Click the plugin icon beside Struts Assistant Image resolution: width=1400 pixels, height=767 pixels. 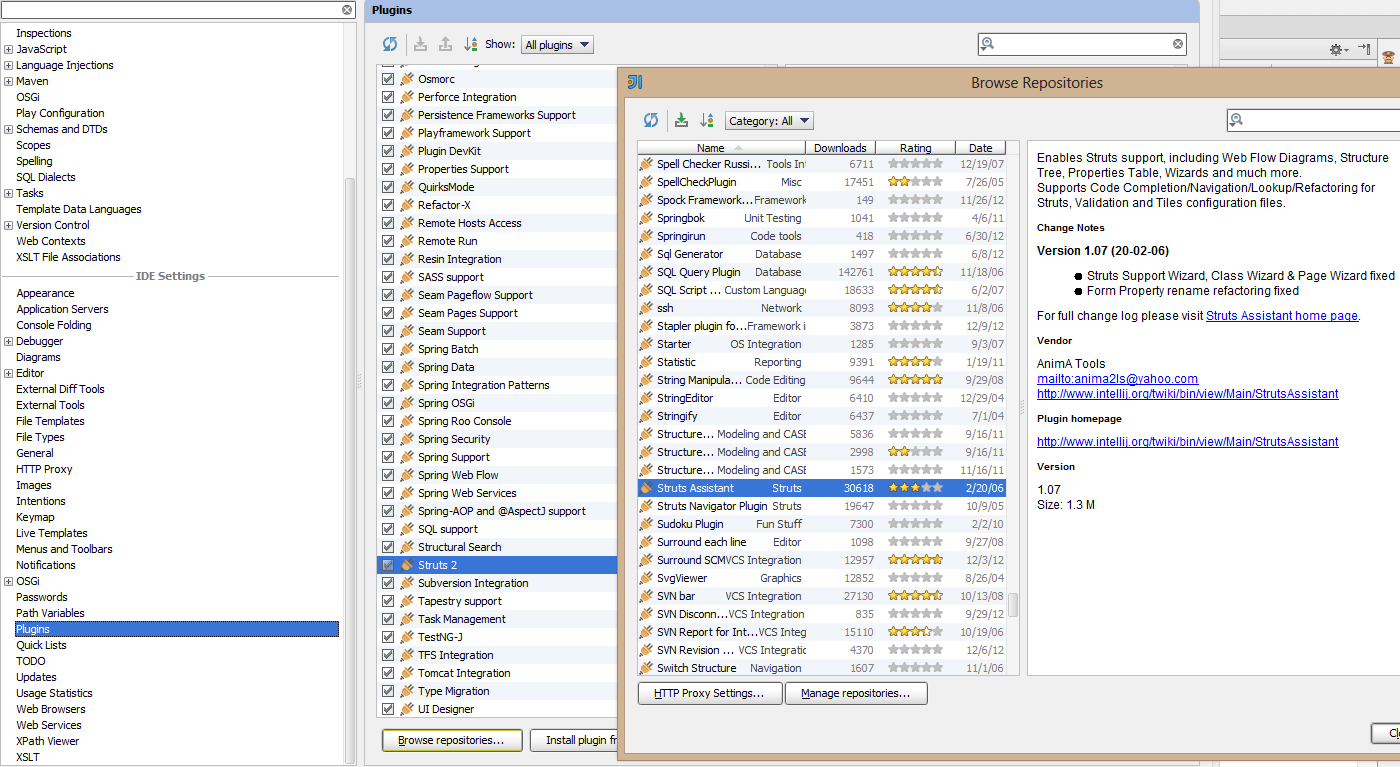[x=646, y=488]
